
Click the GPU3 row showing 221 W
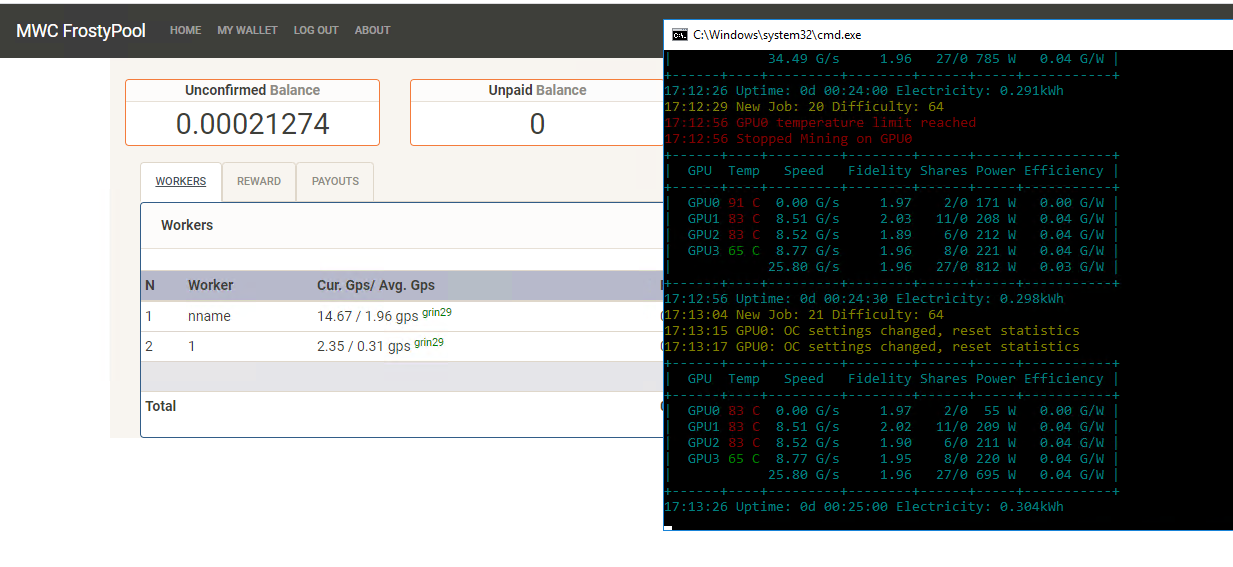[x=892, y=251]
